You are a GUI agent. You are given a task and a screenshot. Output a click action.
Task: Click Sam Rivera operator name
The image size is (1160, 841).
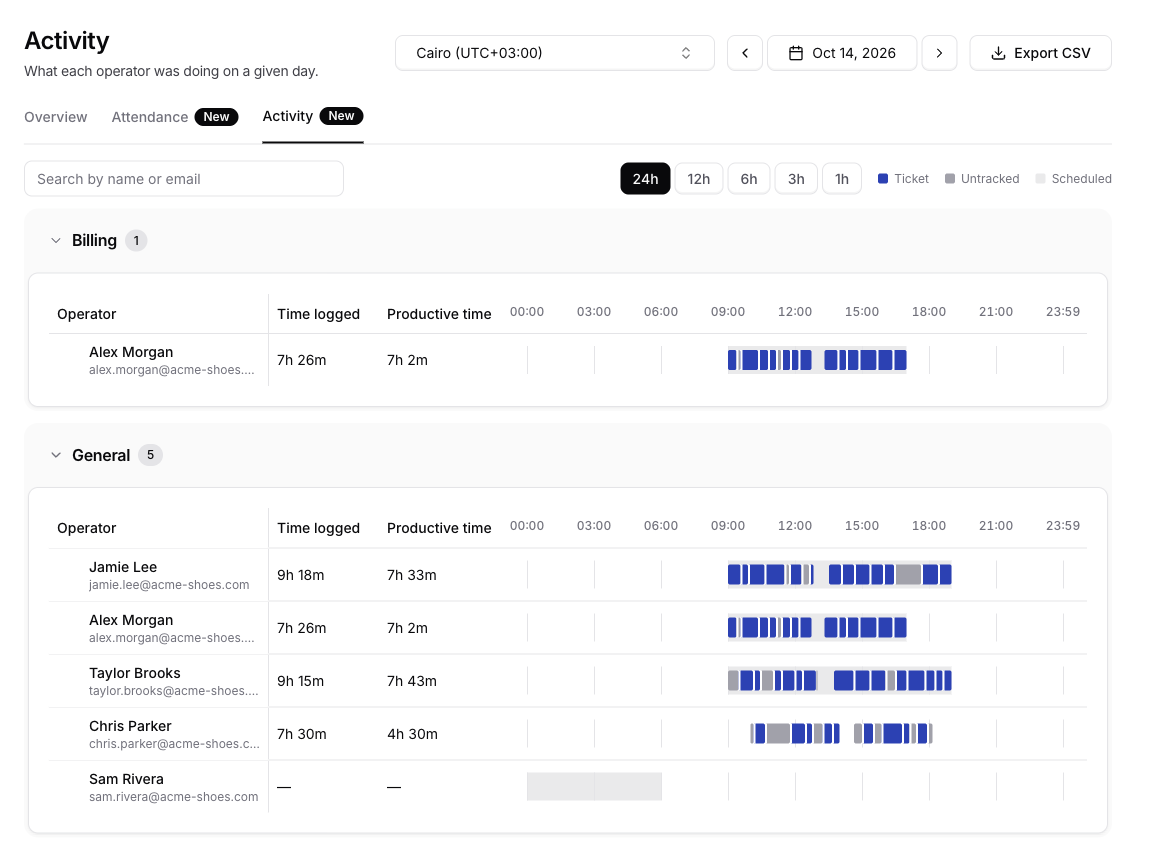click(x=127, y=780)
